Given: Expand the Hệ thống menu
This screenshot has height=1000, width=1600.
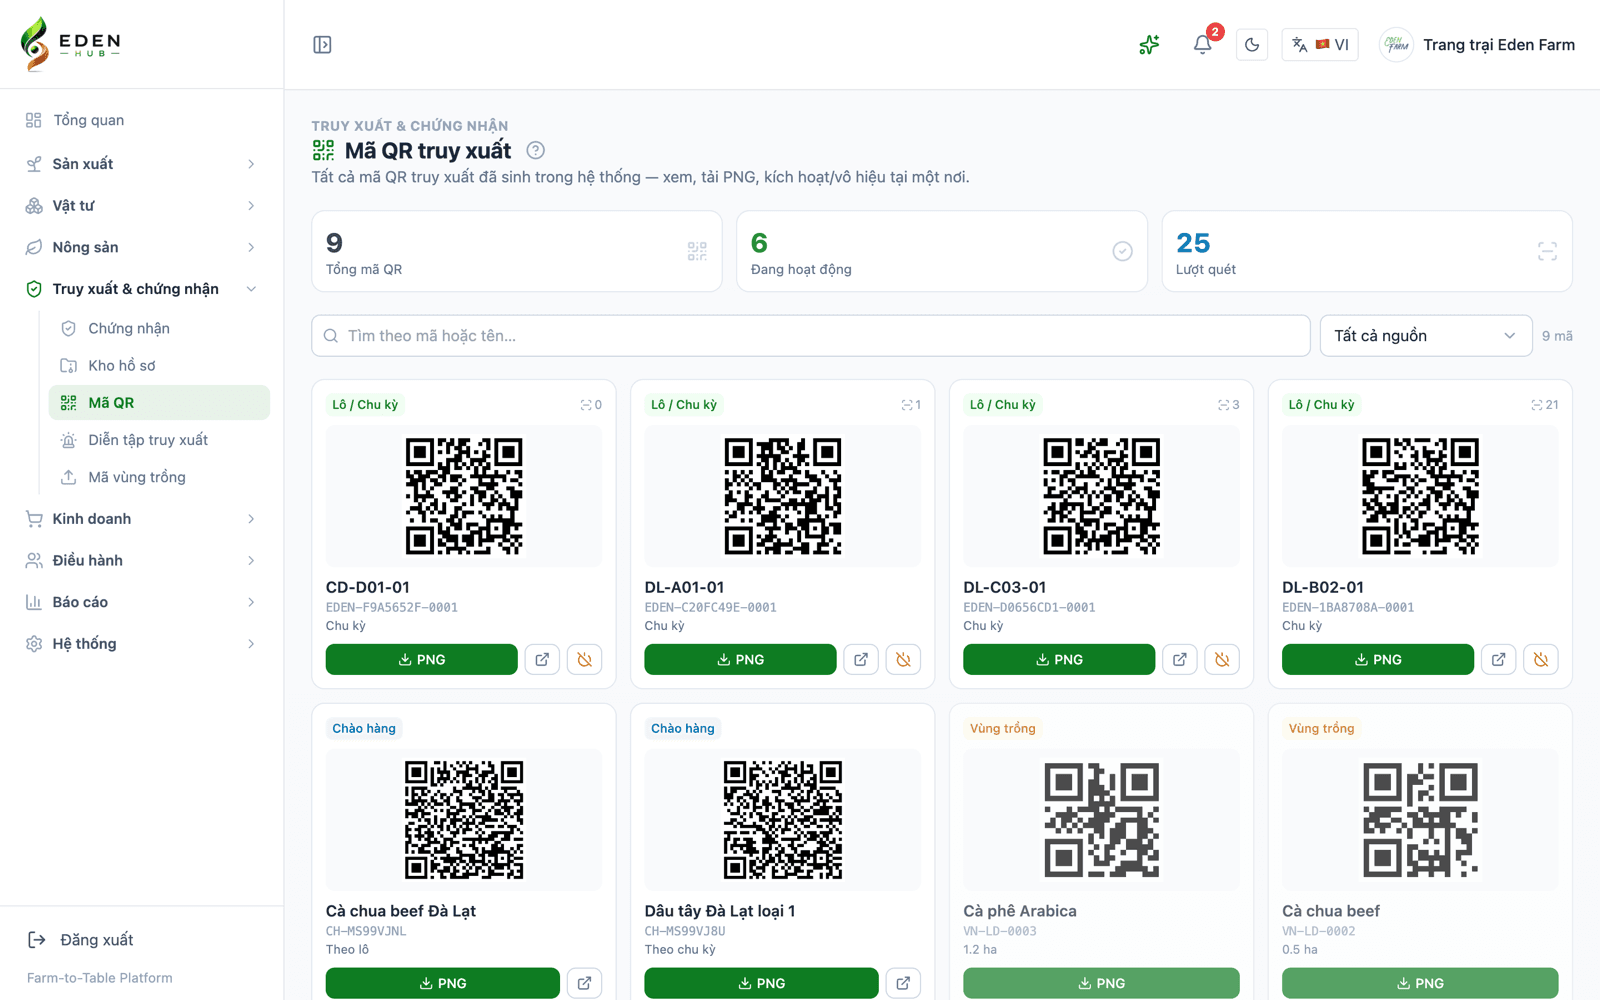Looking at the screenshot, I should coord(142,644).
